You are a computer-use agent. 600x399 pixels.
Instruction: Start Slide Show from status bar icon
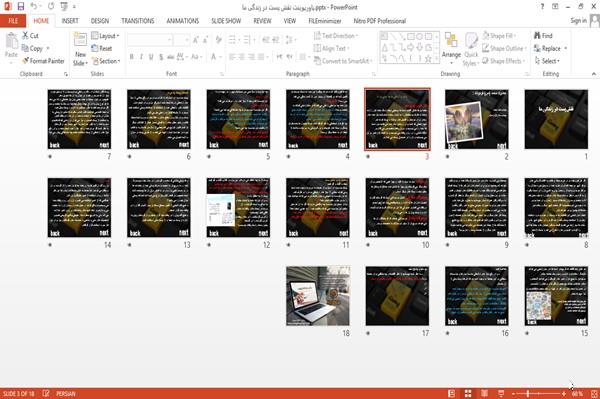pos(501,393)
